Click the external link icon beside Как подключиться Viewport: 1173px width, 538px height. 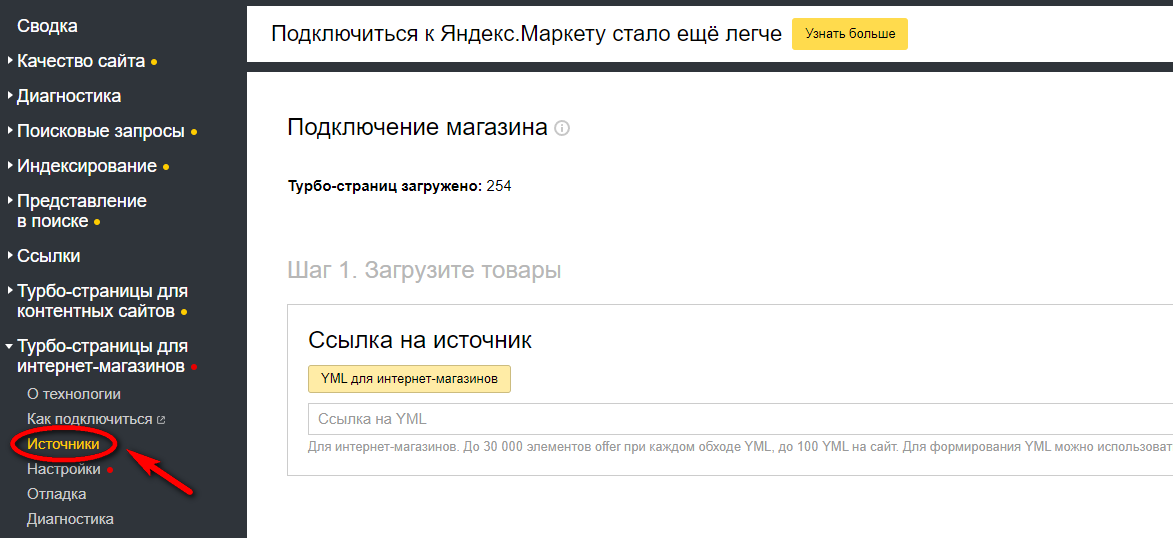pyautogui.click(x=161, y=420)
